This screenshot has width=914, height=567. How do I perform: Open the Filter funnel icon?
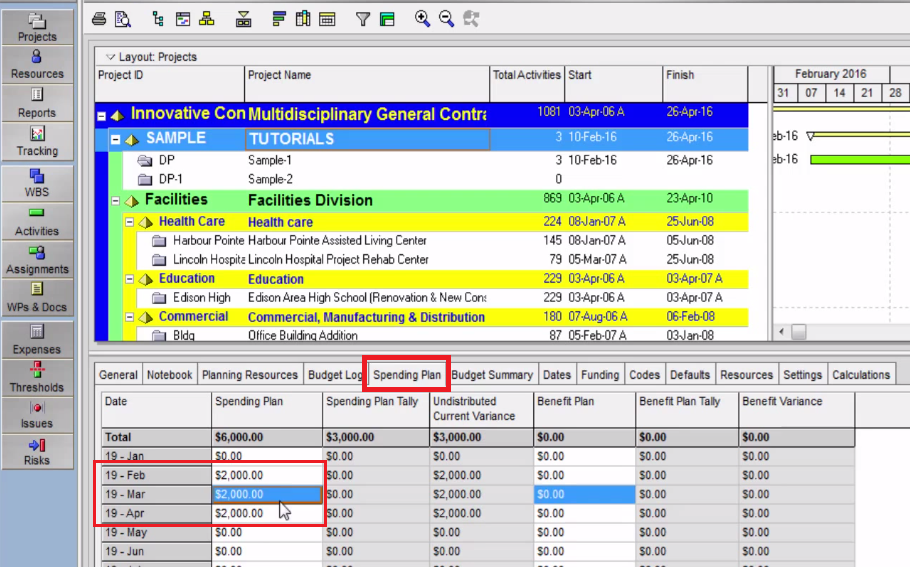point(363,19)
